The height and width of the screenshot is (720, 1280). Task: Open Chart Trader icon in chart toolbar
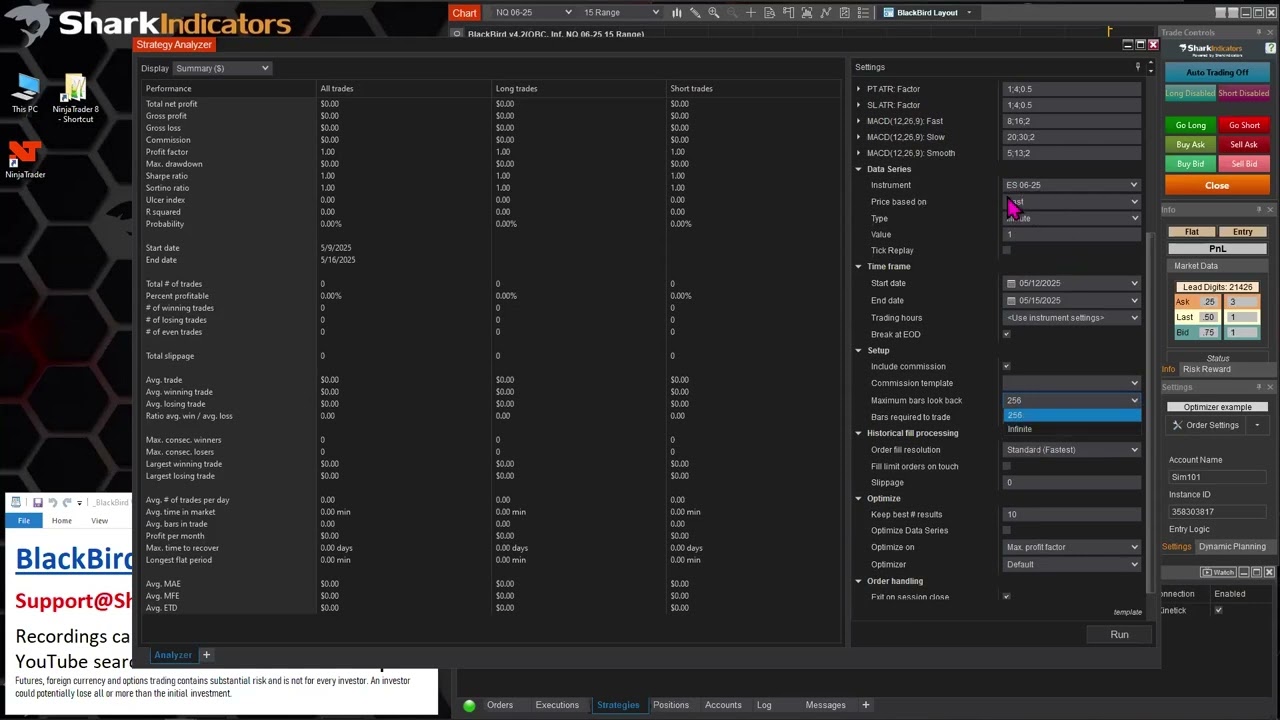[x=789, y=13]
